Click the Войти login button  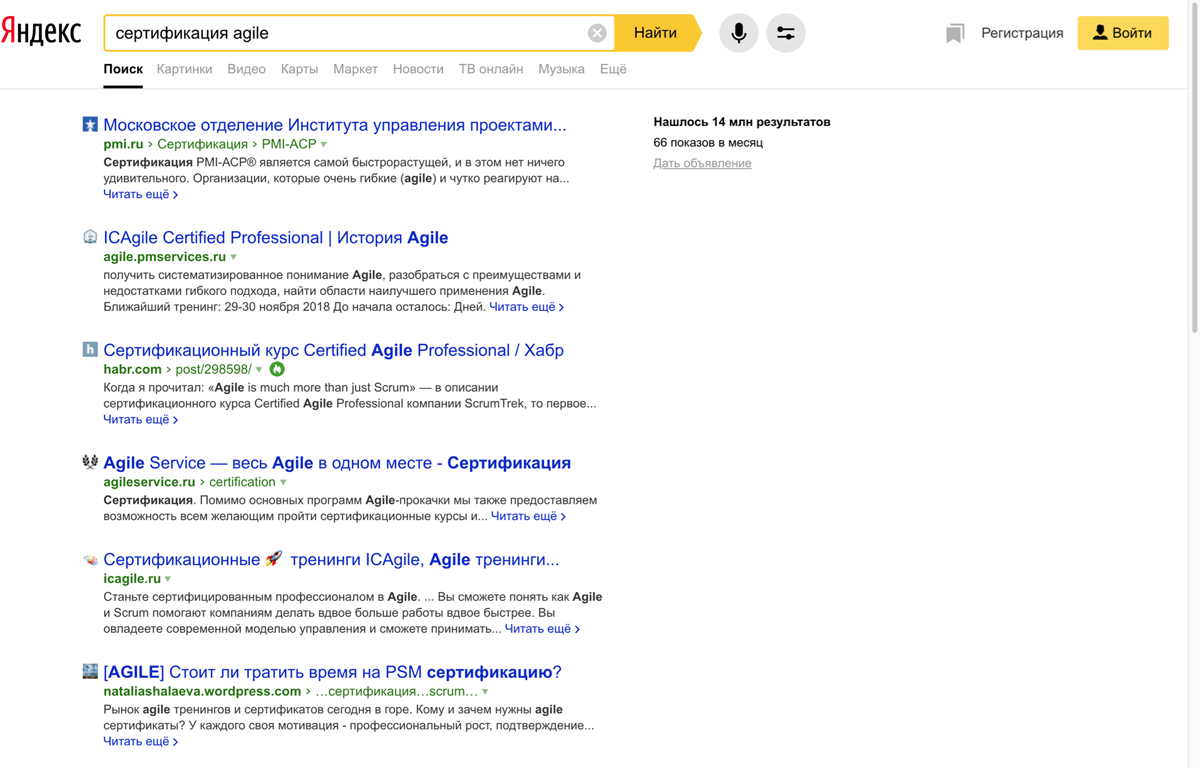(1122, 33)
